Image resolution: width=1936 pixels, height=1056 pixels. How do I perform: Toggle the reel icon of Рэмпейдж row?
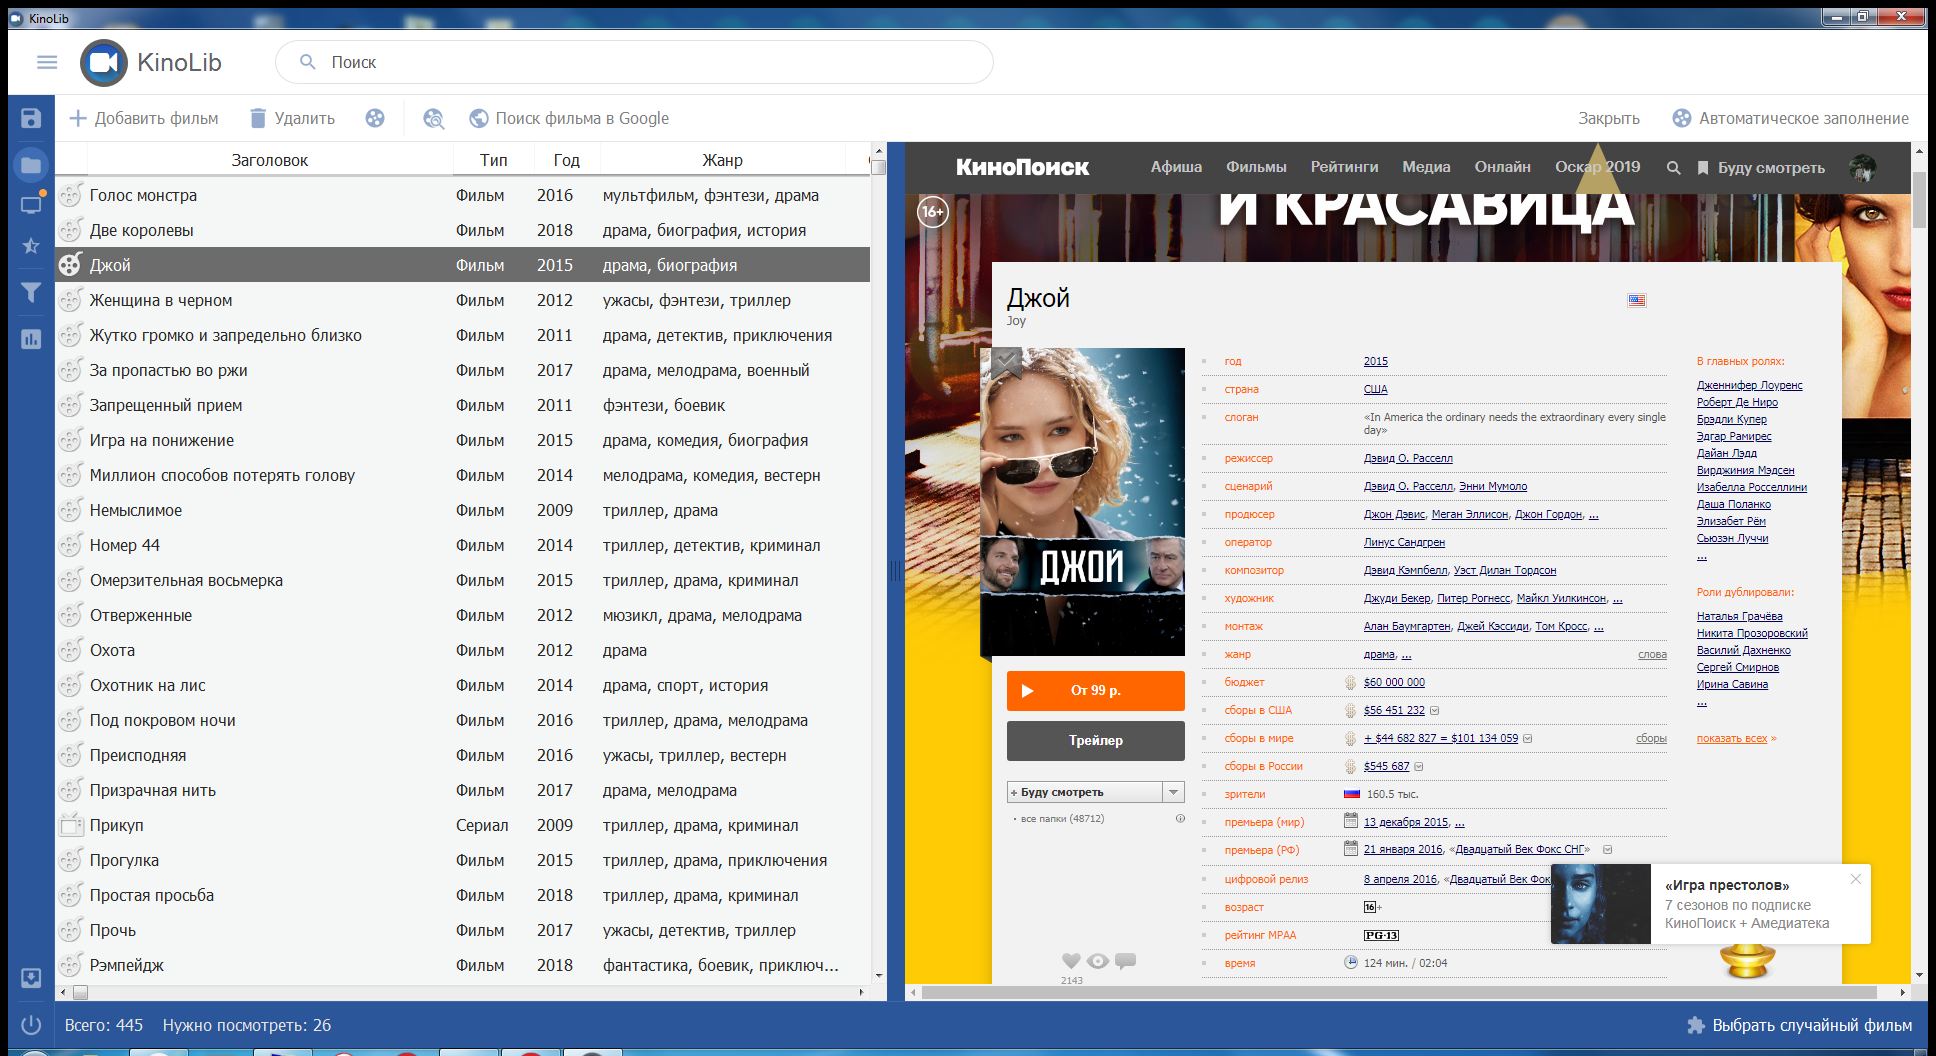(x=70, y=965)
